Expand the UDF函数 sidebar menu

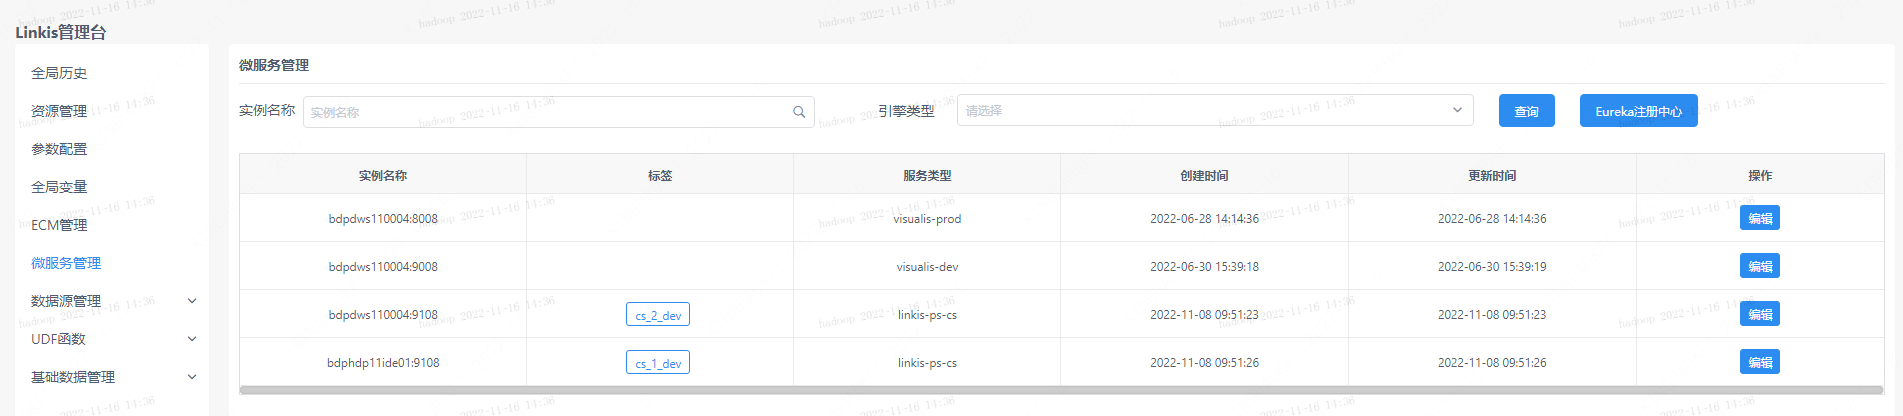[x=192, y=339]
